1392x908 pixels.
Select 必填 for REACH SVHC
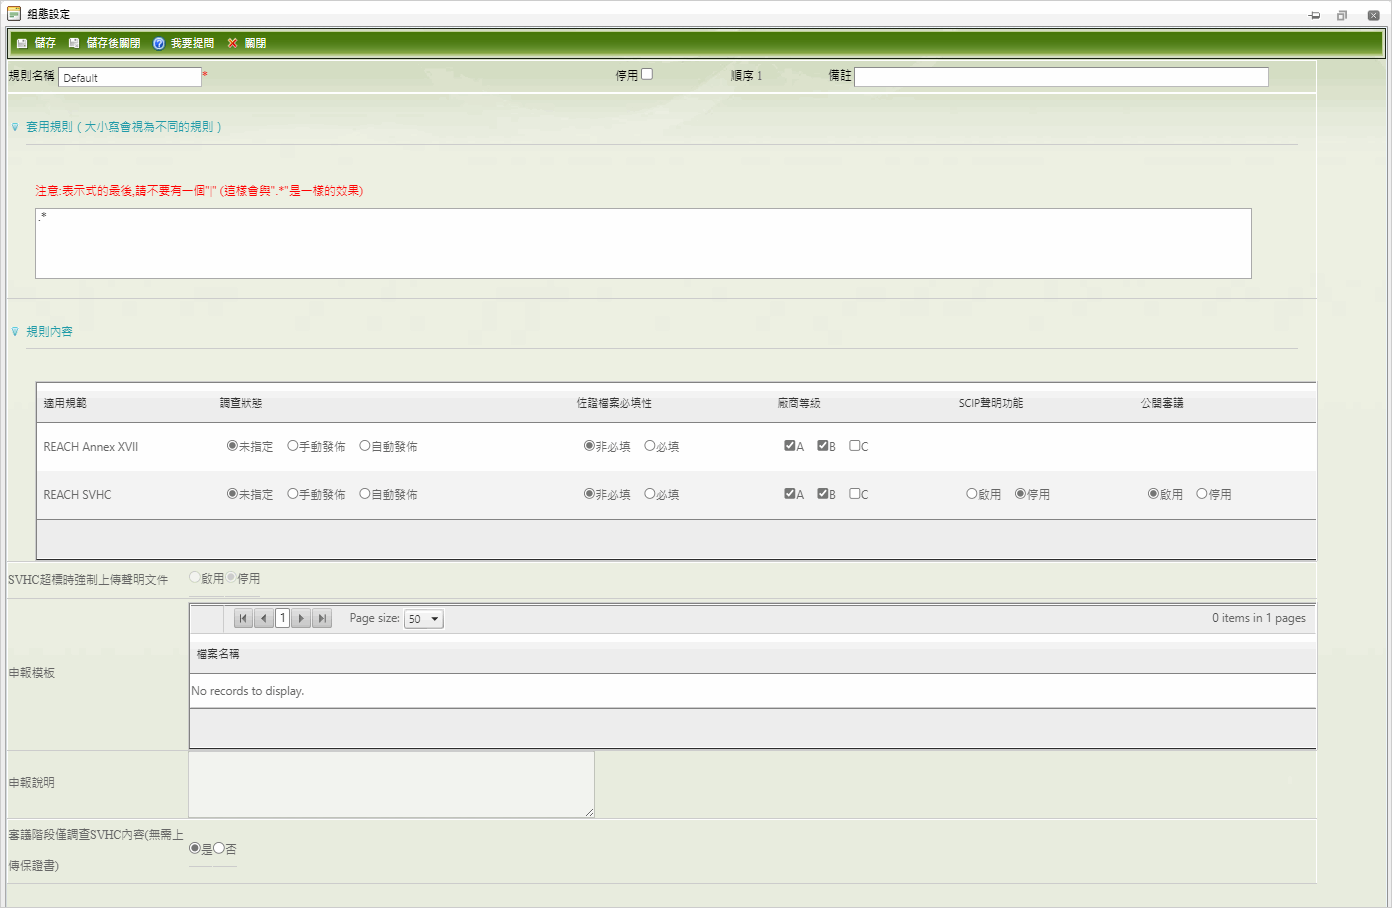650,494
